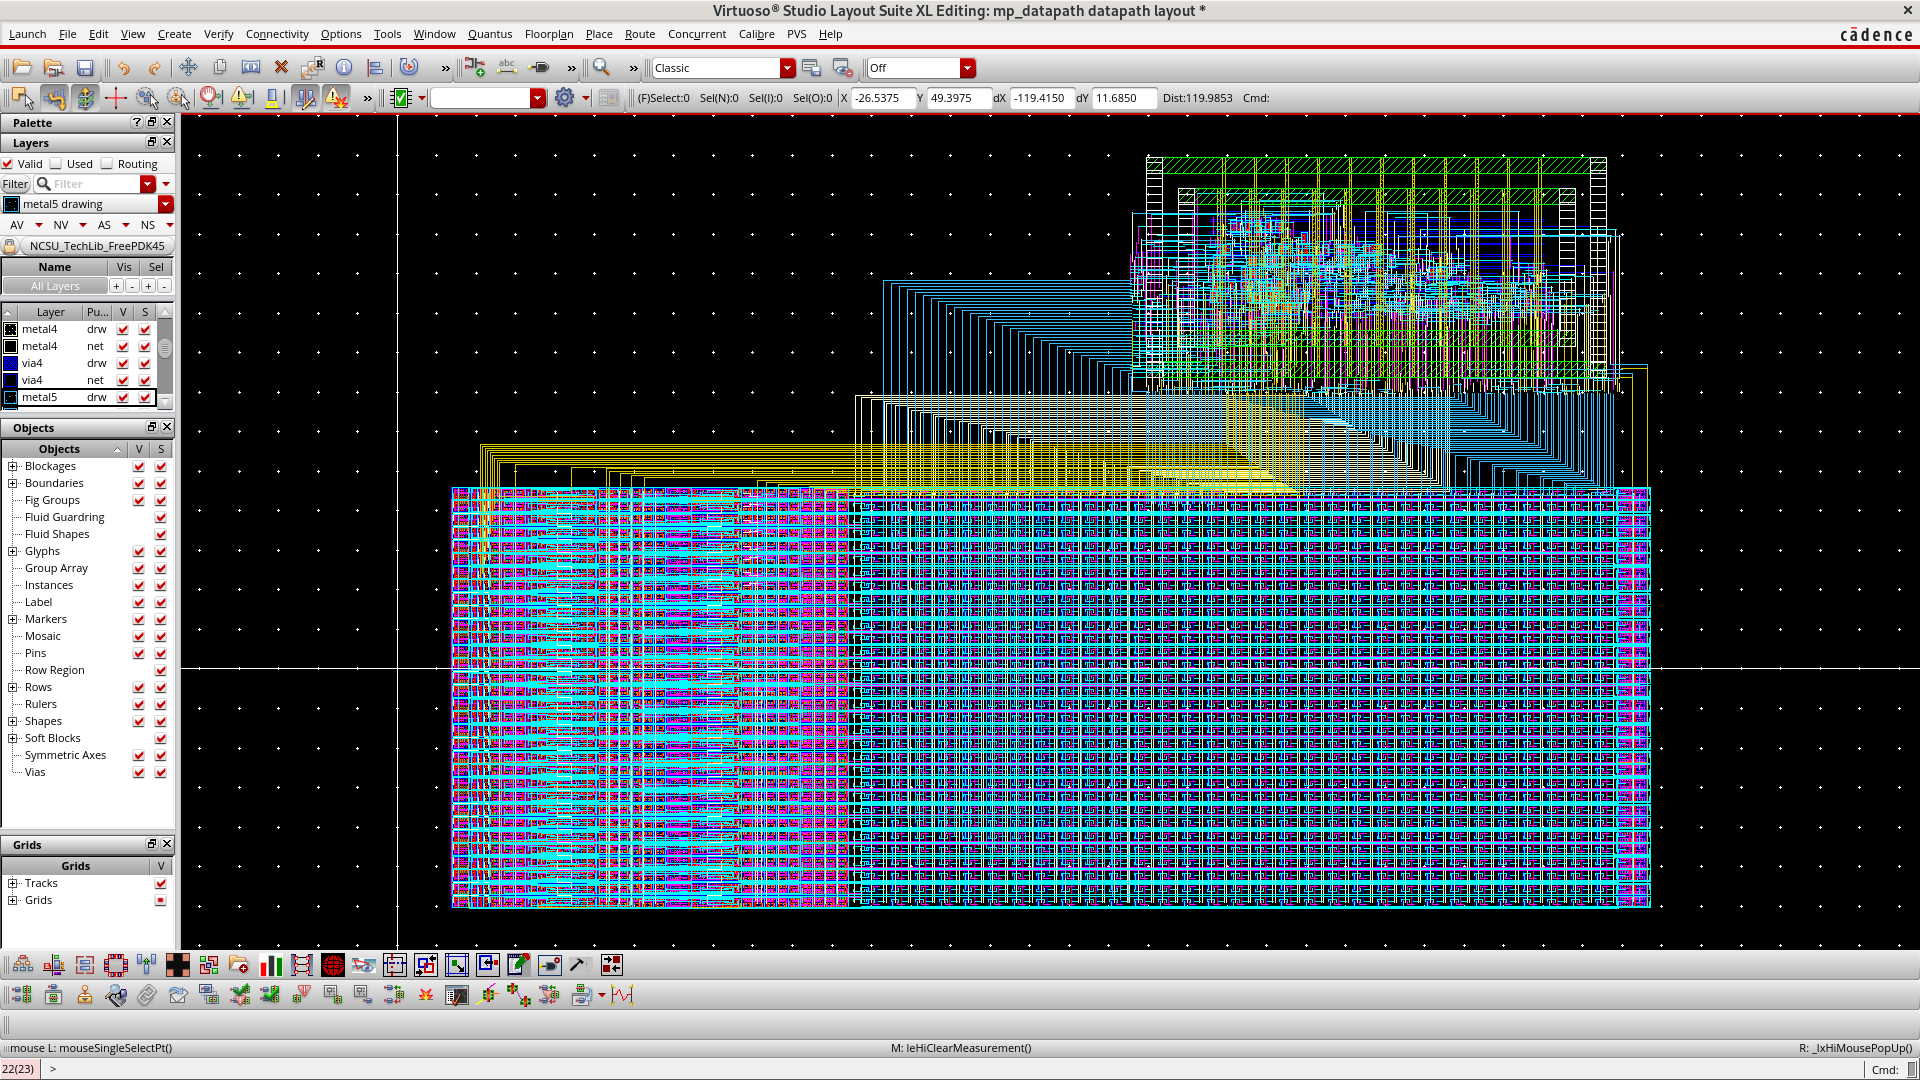
Task: Click the red crosshair snap icon
Action: 116,98
